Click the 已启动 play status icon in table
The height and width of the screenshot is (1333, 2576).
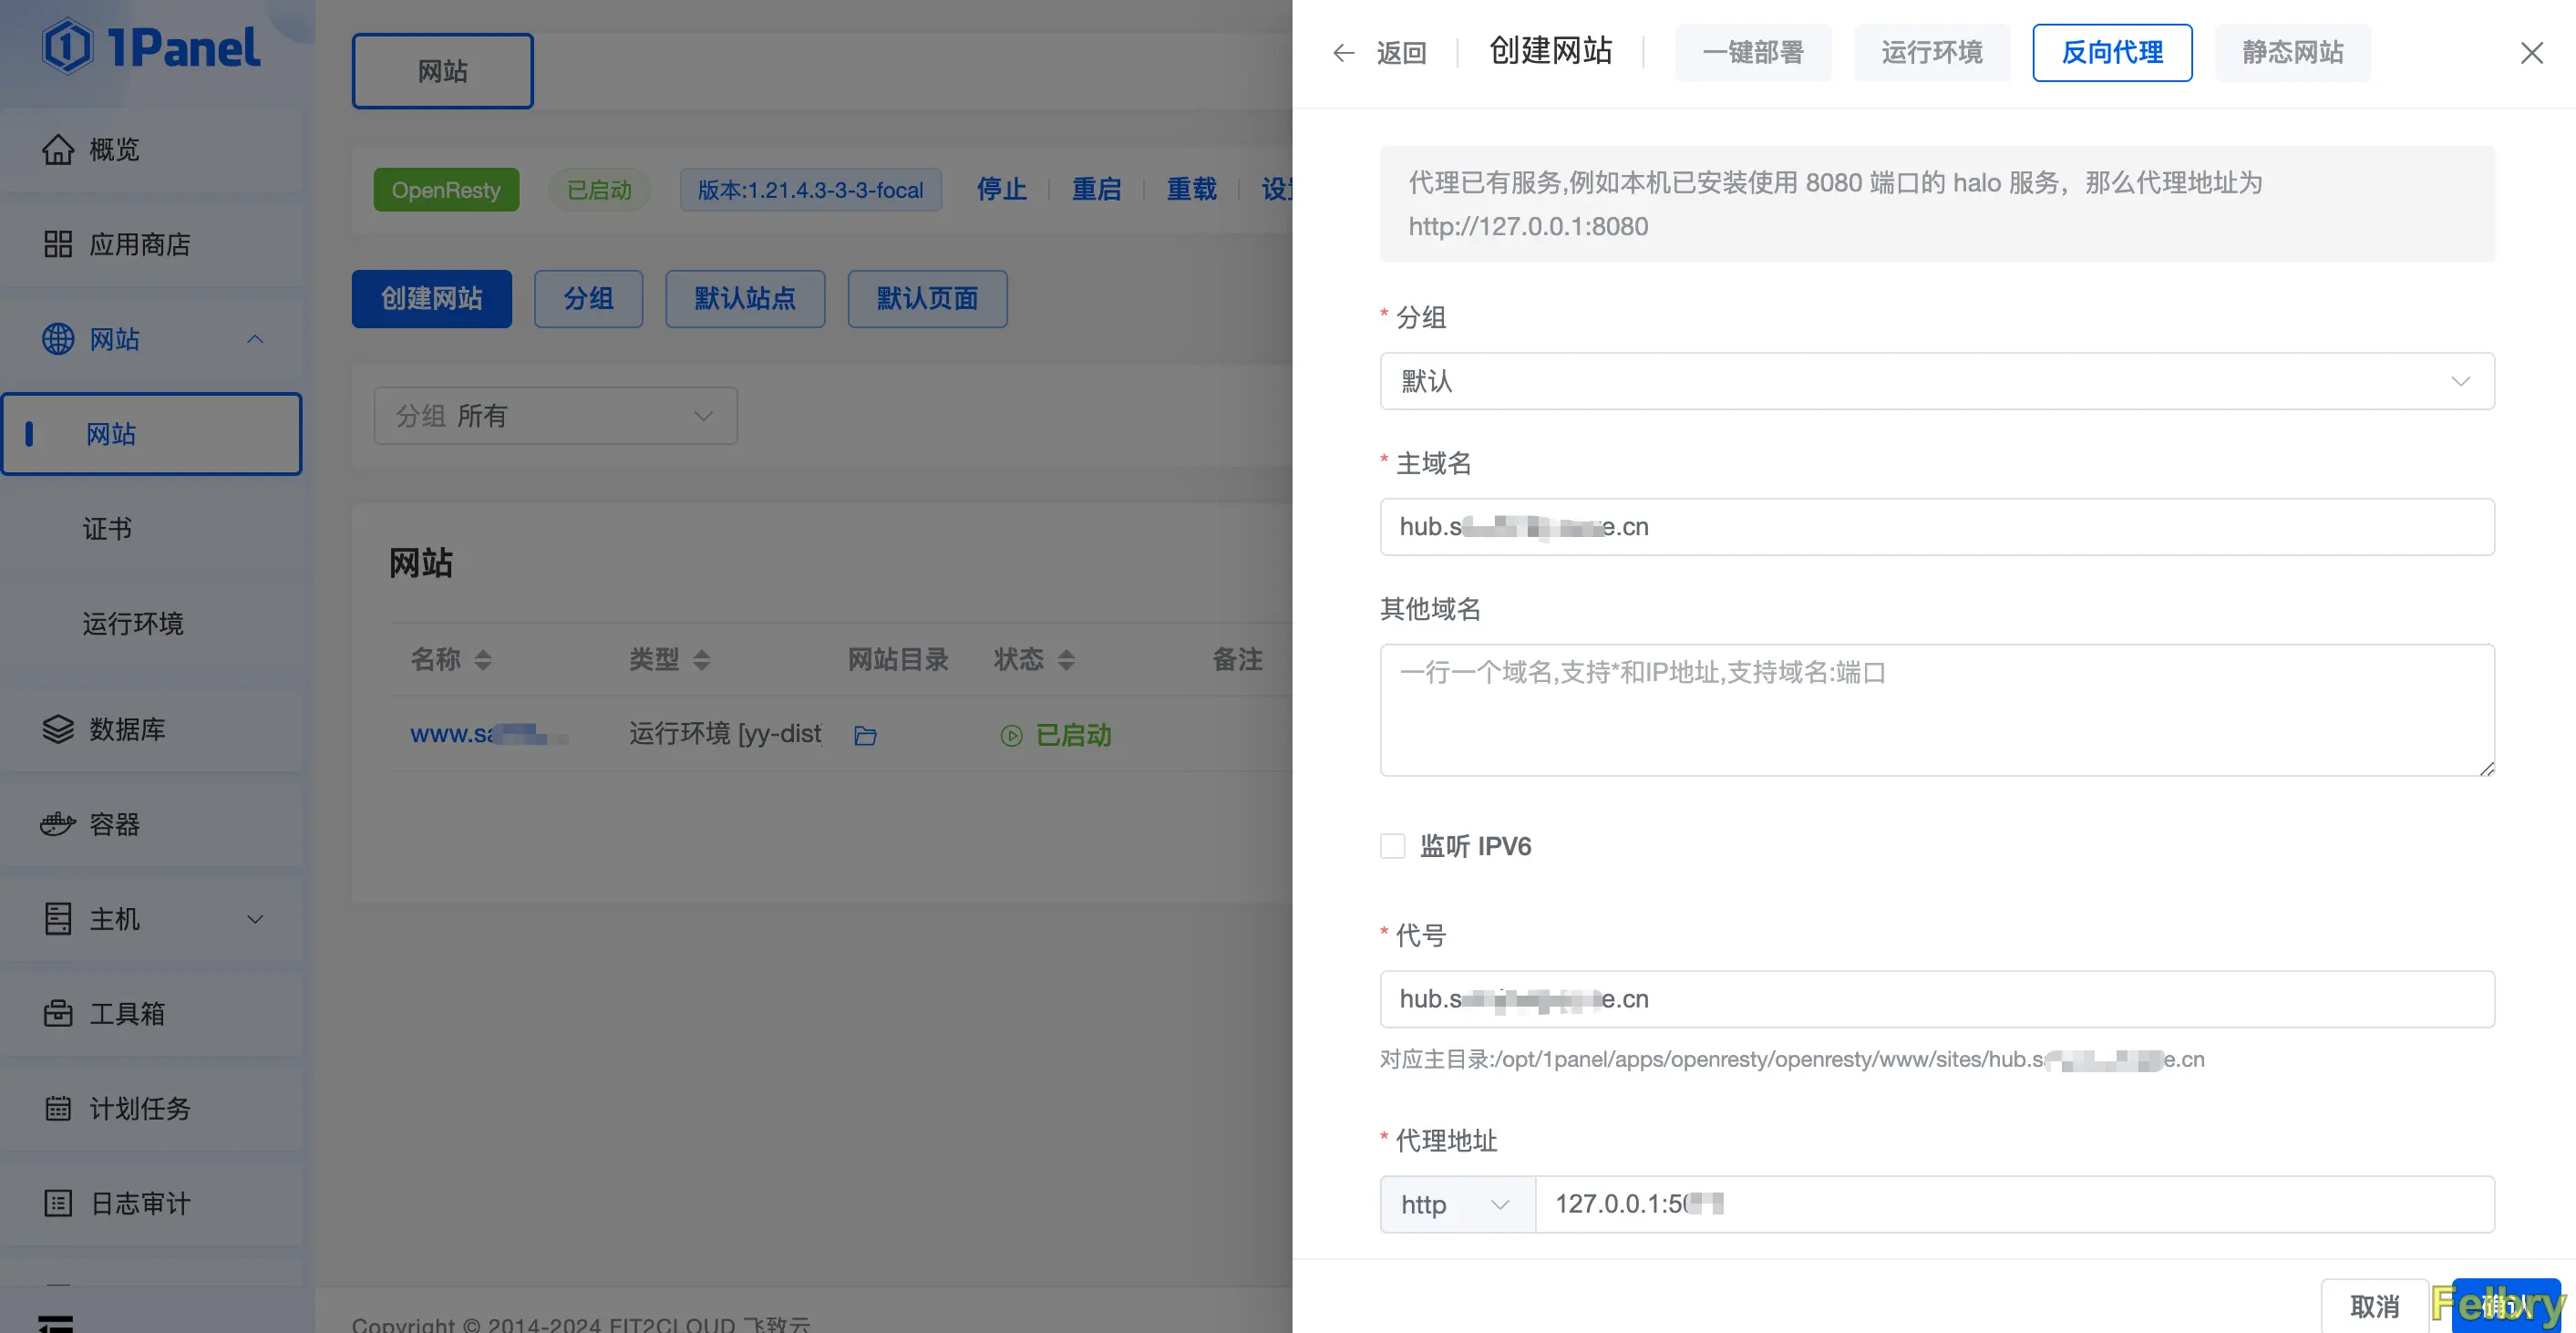pyautogui.click(x=1012, y=735)
